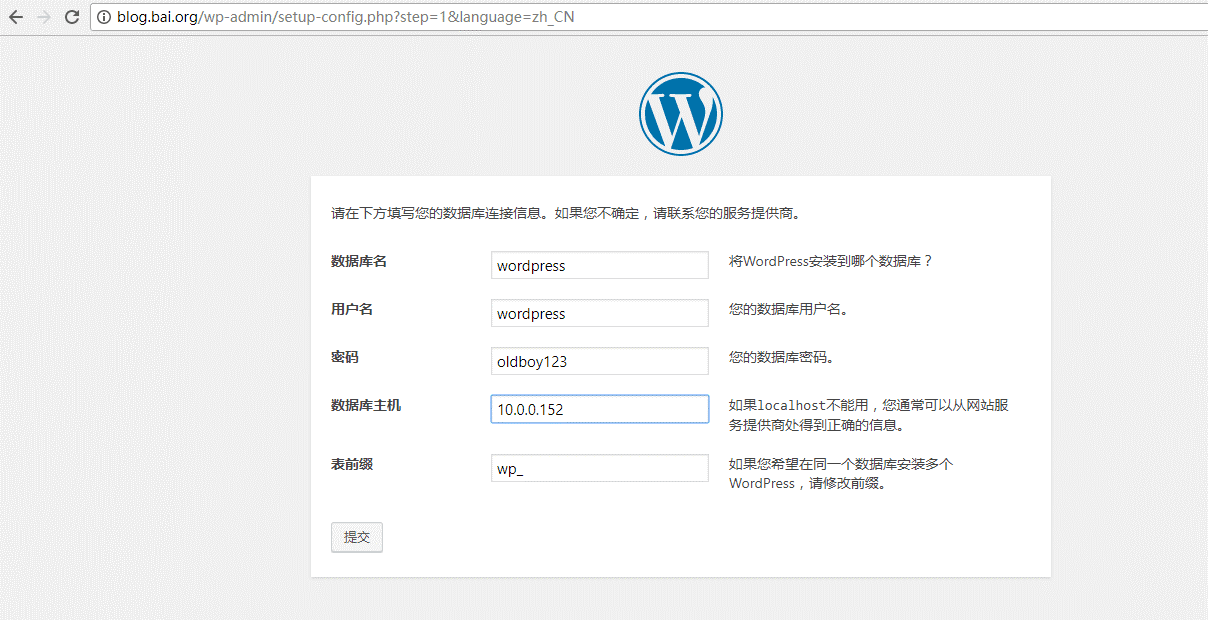1208x620 pixels.
Task: Click the 您的数据库密码 description text
Action: [781, 358]
